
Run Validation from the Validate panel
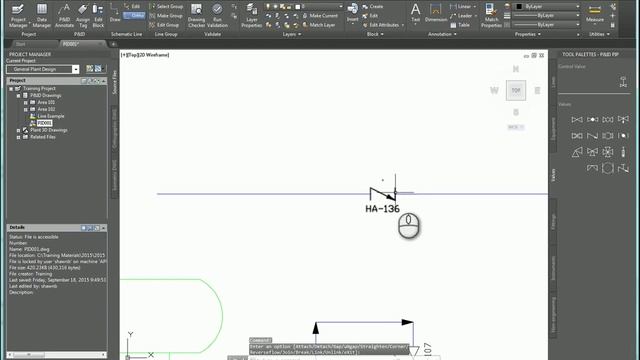coord(217,16)
